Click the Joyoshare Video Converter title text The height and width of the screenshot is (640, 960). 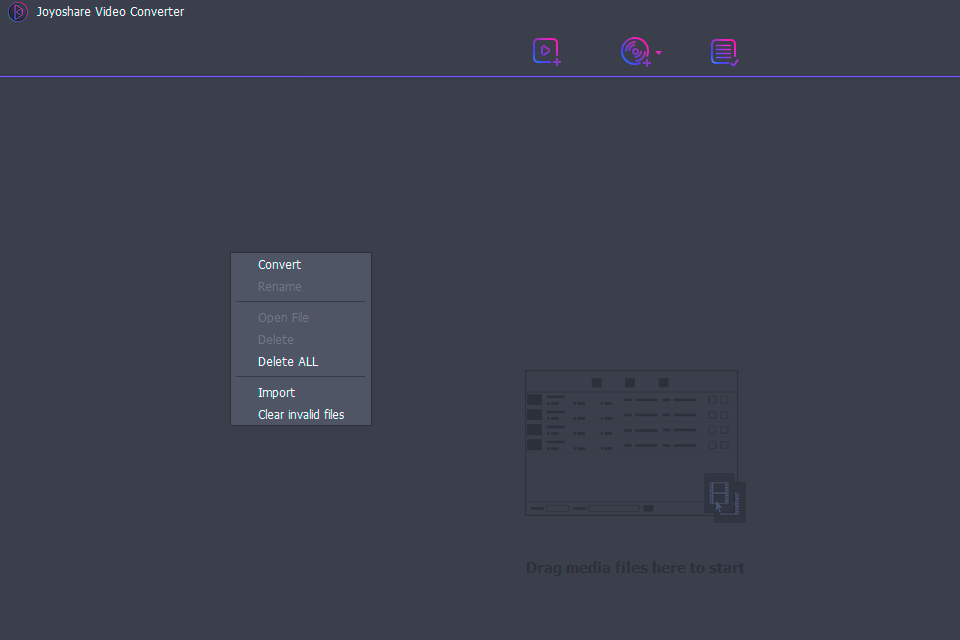click(x=110, y=12)
